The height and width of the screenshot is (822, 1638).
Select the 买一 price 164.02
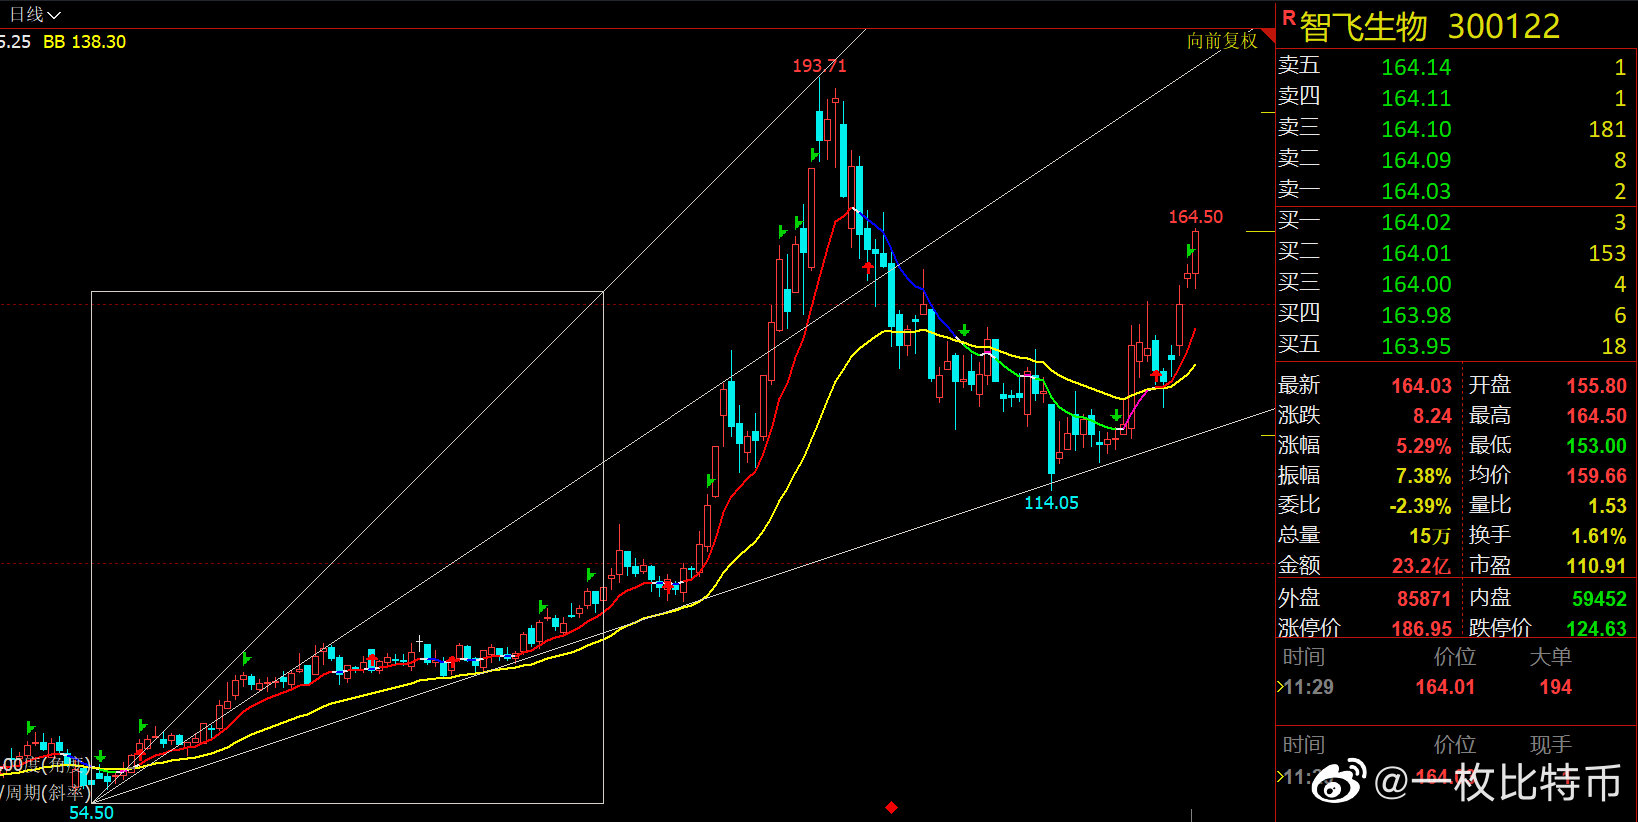1416,222
